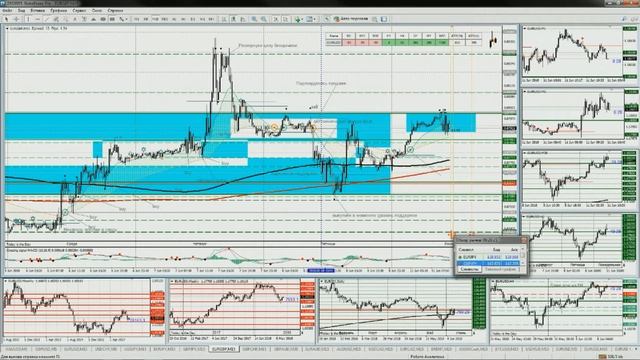Image resolution: width=640 pixels, height=360 pixels.
Task: Select the EURJPY row in Market Watch
Action: click(488, 257)
